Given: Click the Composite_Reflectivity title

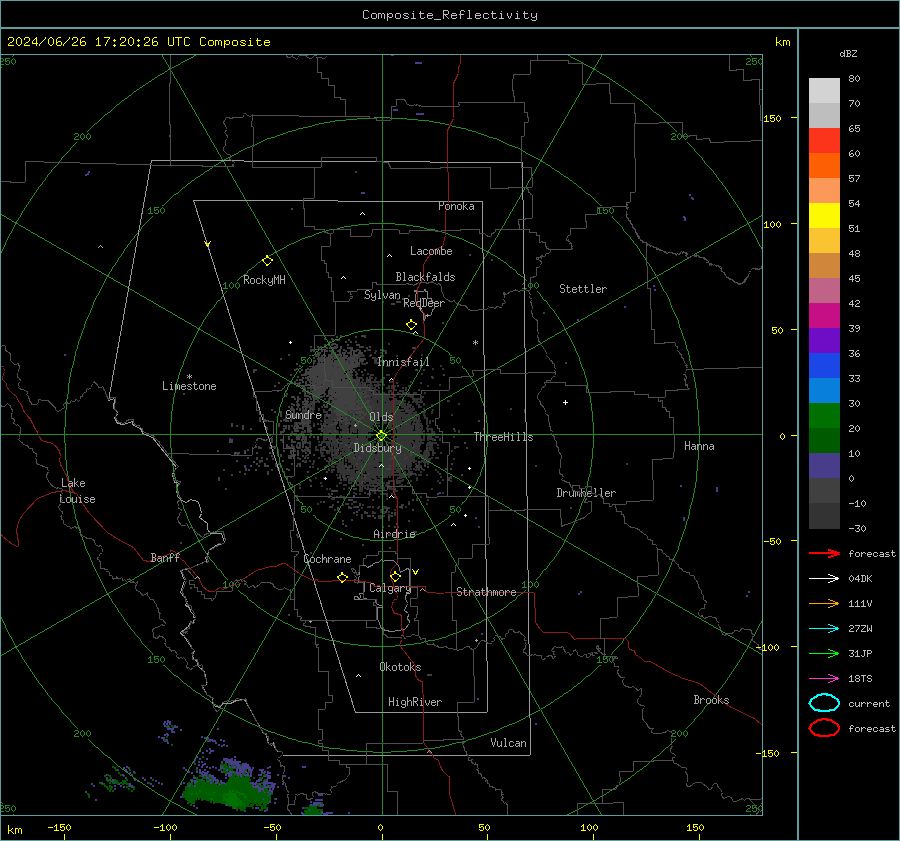Looking at the screenshot, I should click(x=450, y=15).
